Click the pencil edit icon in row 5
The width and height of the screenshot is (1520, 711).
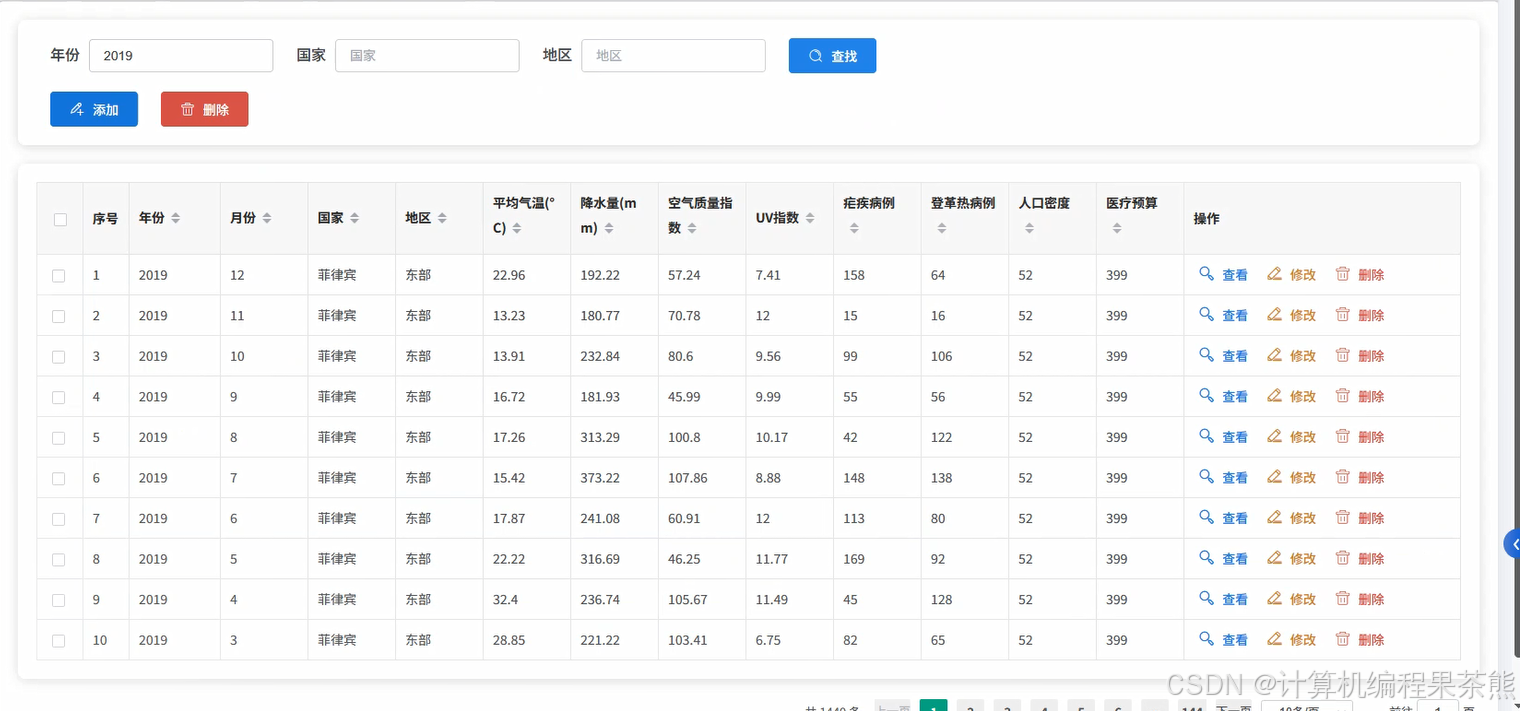(x=1274, y=436)
